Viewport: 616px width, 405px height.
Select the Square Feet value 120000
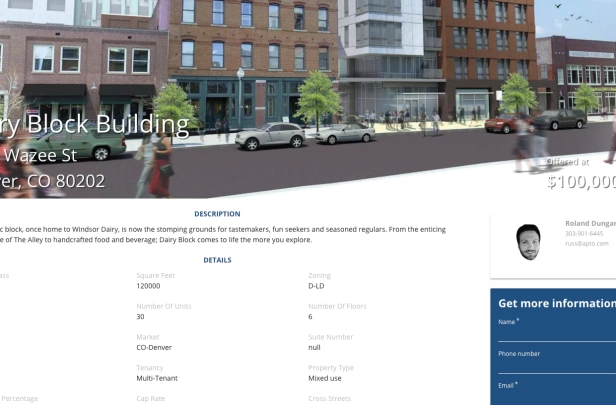click(148, 286)
